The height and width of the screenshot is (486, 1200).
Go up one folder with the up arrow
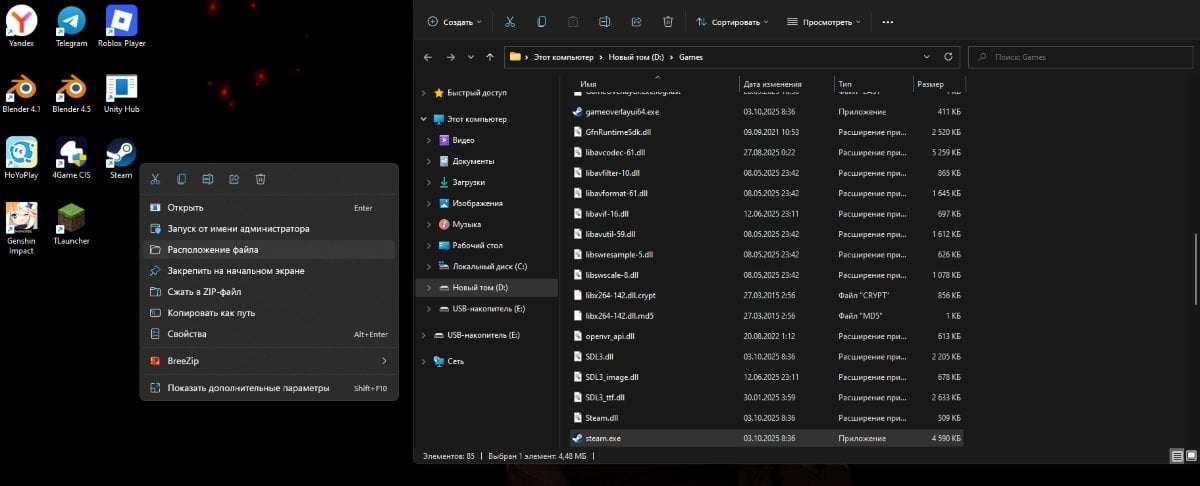click(489, 57)
